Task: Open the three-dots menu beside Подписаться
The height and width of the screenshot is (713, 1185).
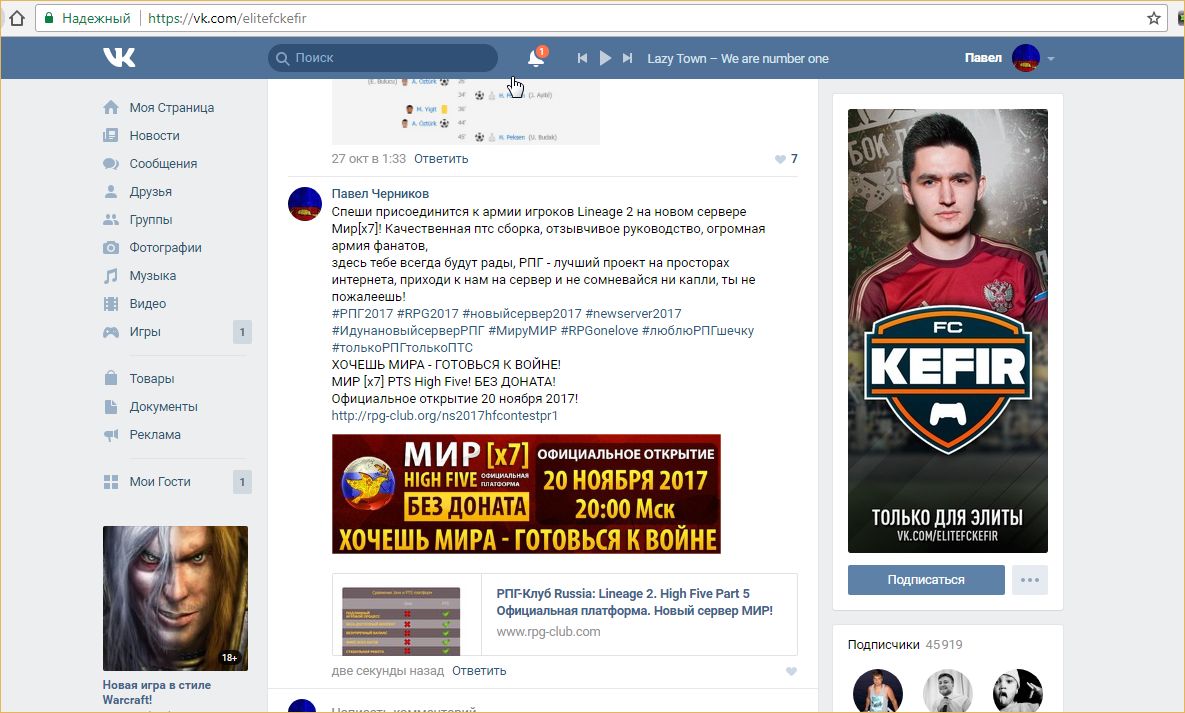Action: tap(1029, 580)
